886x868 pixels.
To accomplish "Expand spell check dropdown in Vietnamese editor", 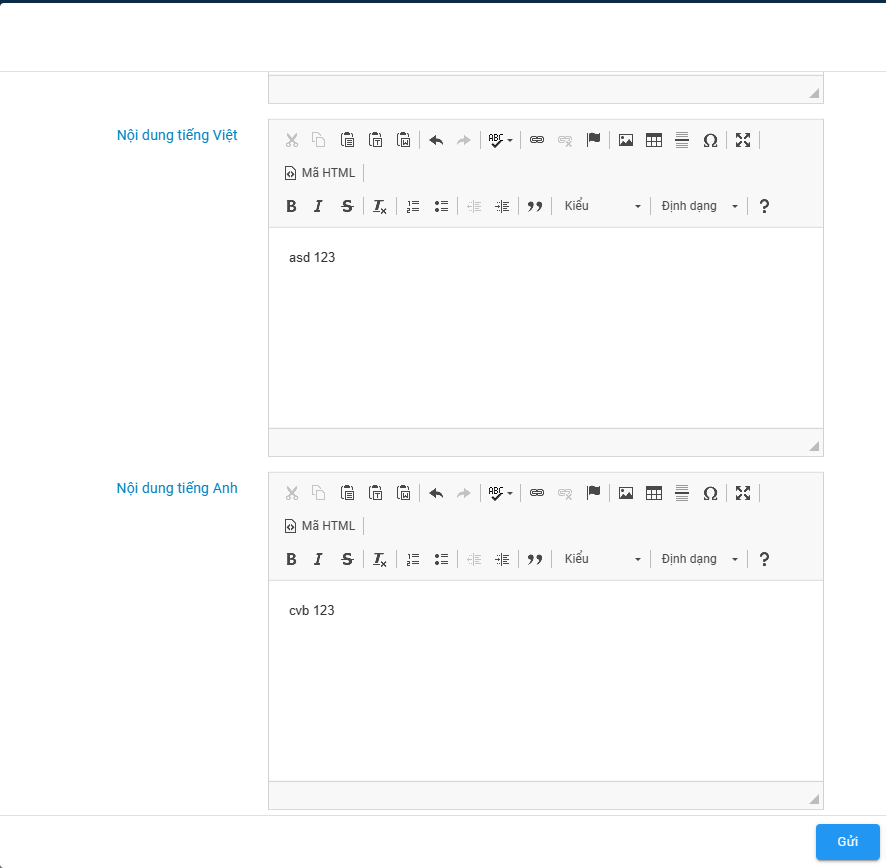I will tap(509, 140).
